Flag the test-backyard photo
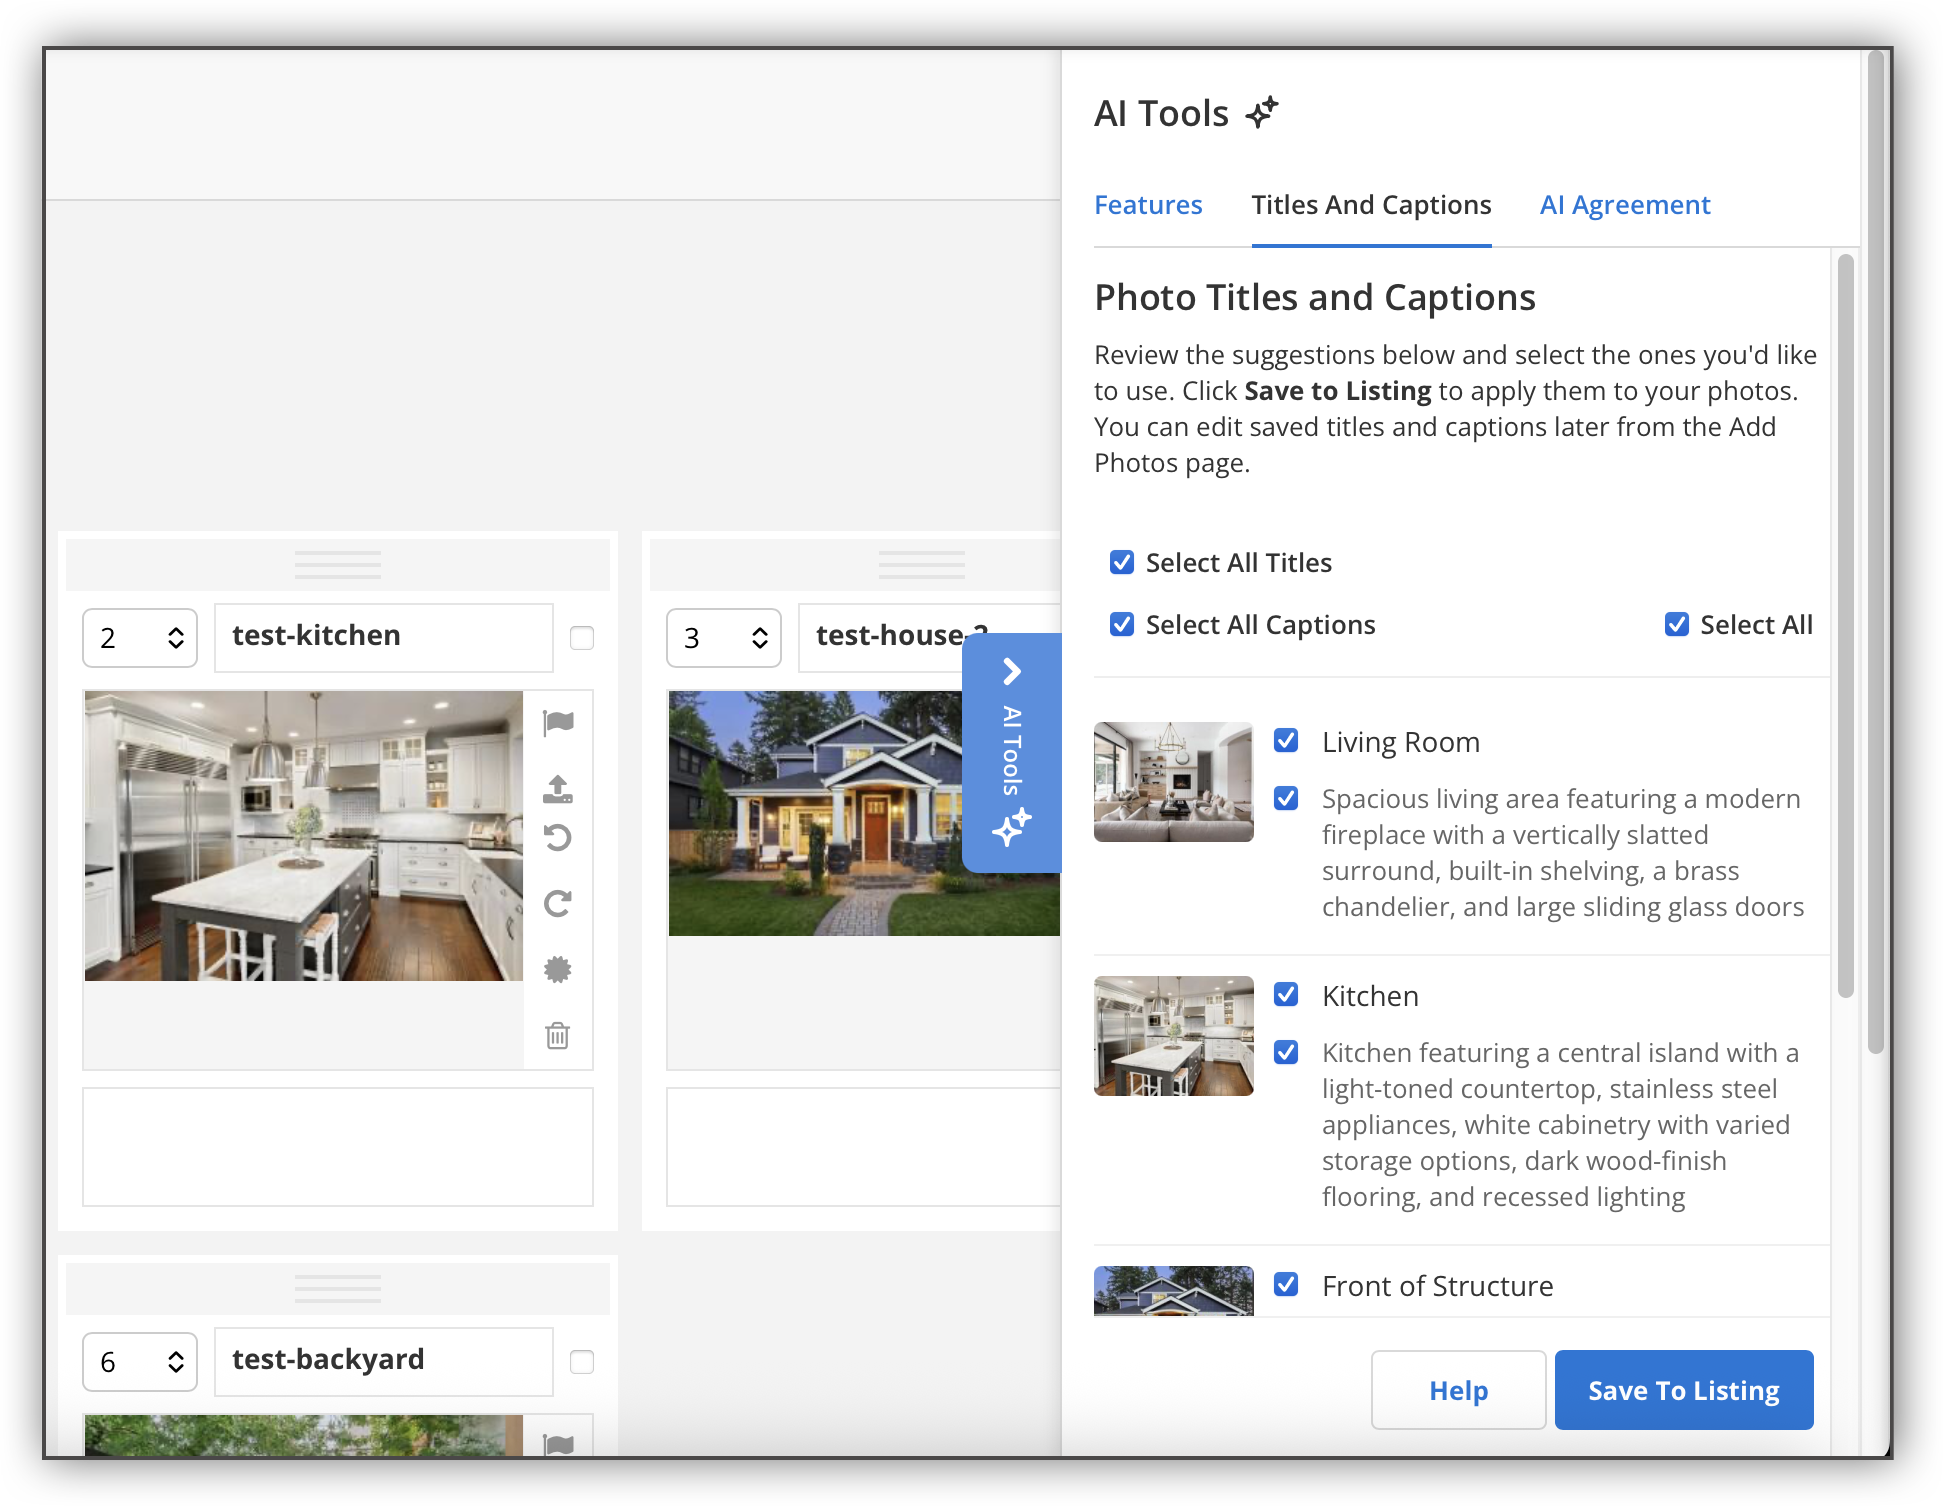 558,1443
